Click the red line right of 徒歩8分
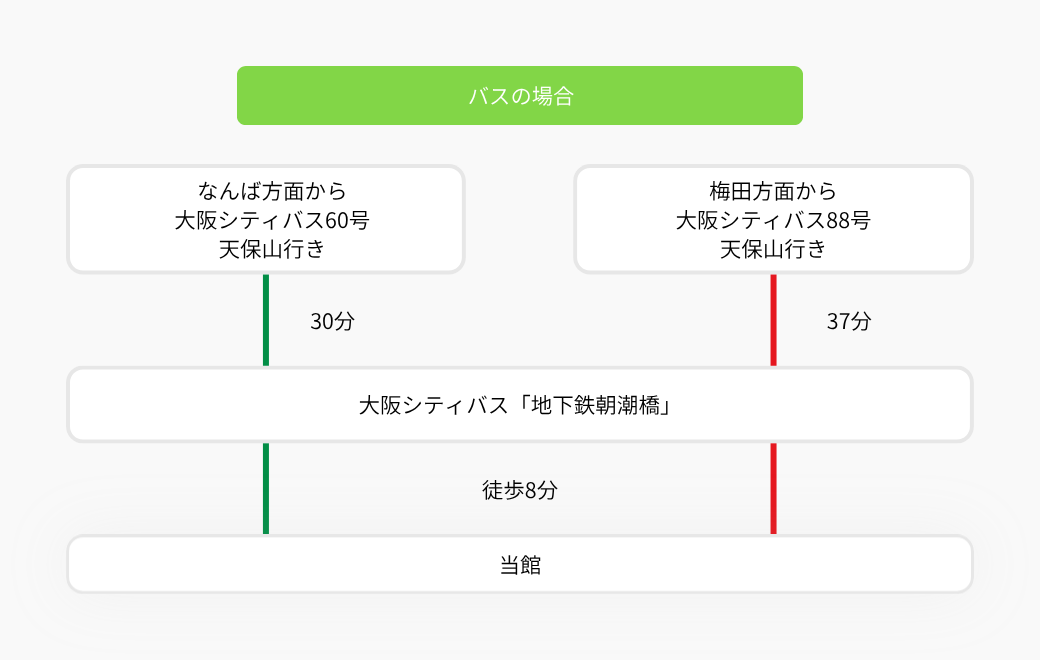The image size is (1040, 660). tap(773, 488)
